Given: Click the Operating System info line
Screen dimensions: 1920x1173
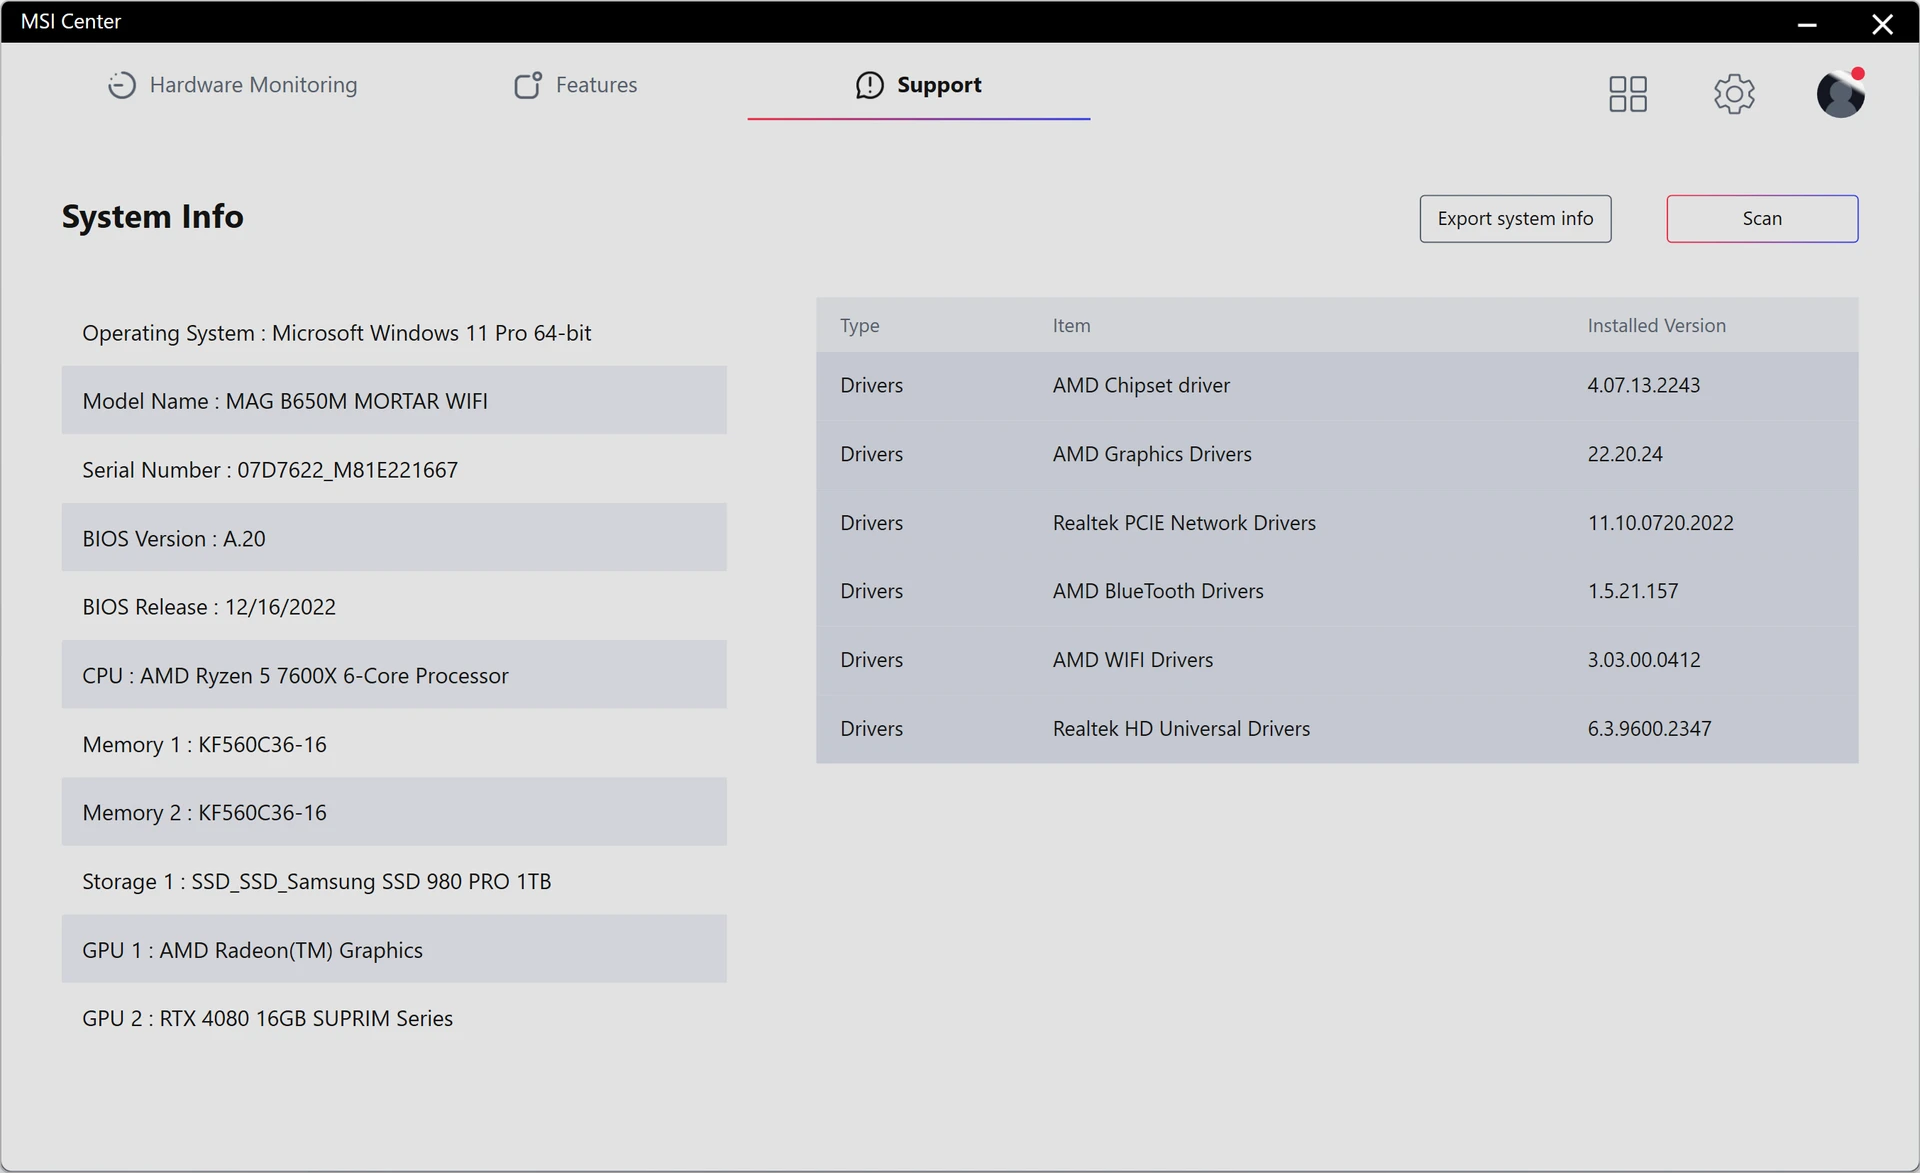Looking at the screenshot, I should pos(394,332).
